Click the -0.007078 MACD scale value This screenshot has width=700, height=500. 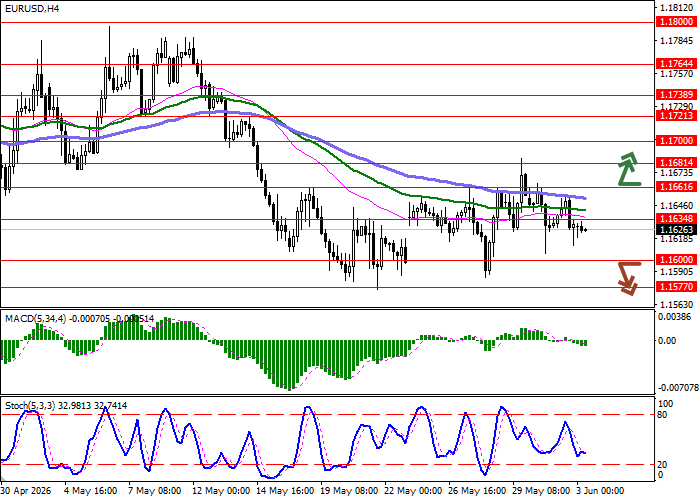(x=677, y=387)
